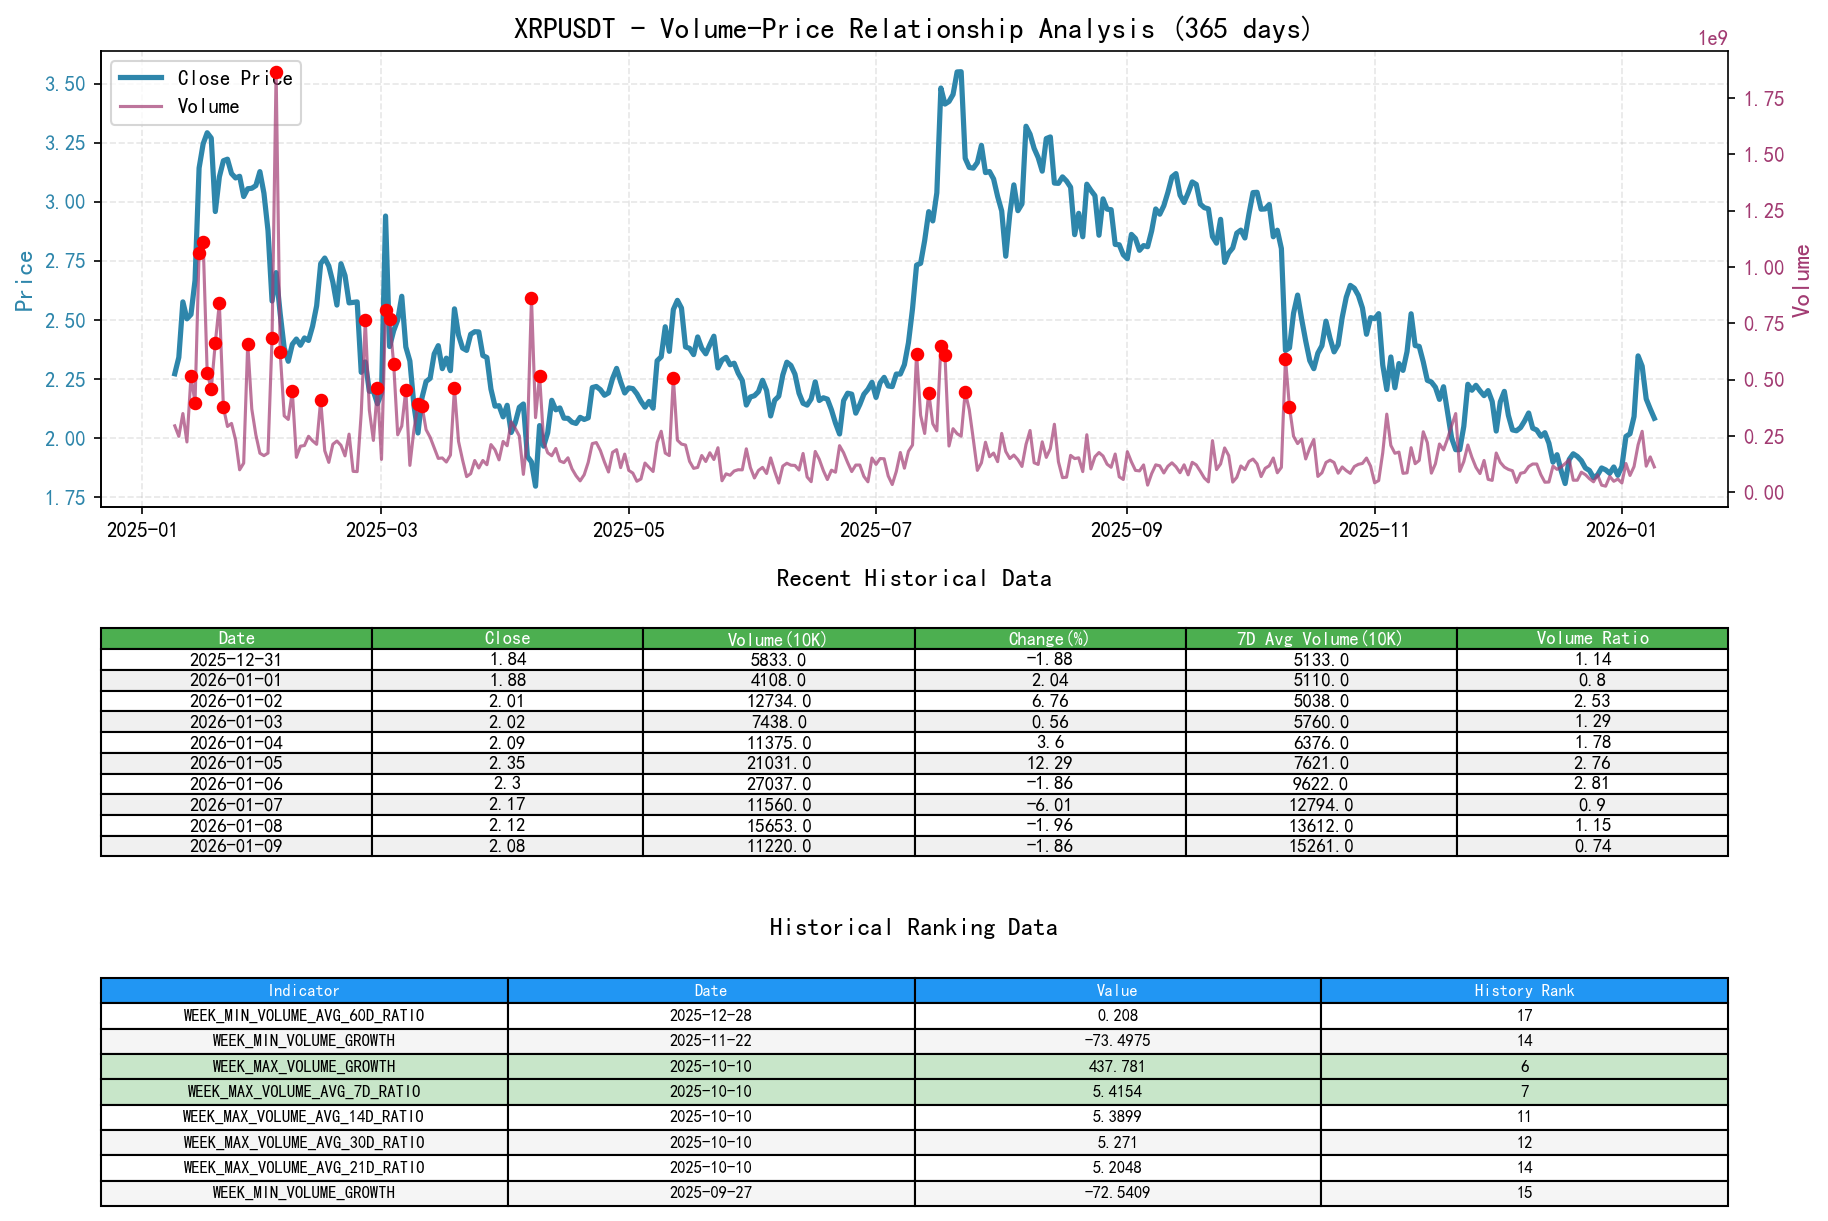Open the Date column header in Recent Historical Data
This screenshot has width=1828, height=1221.
coord(235,638)
